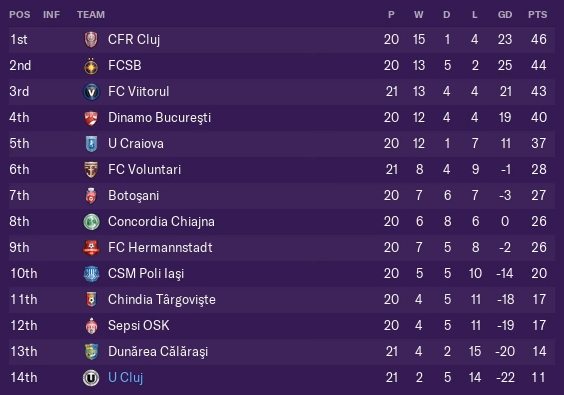This screenshot has width=564, height=395.
Task: Click the FCSB club badge
Action: [91, 66]
